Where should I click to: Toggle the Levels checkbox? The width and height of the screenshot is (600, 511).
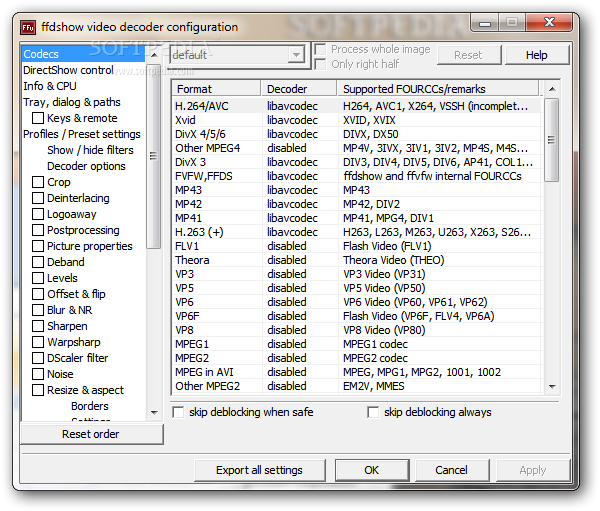[38, 278]
